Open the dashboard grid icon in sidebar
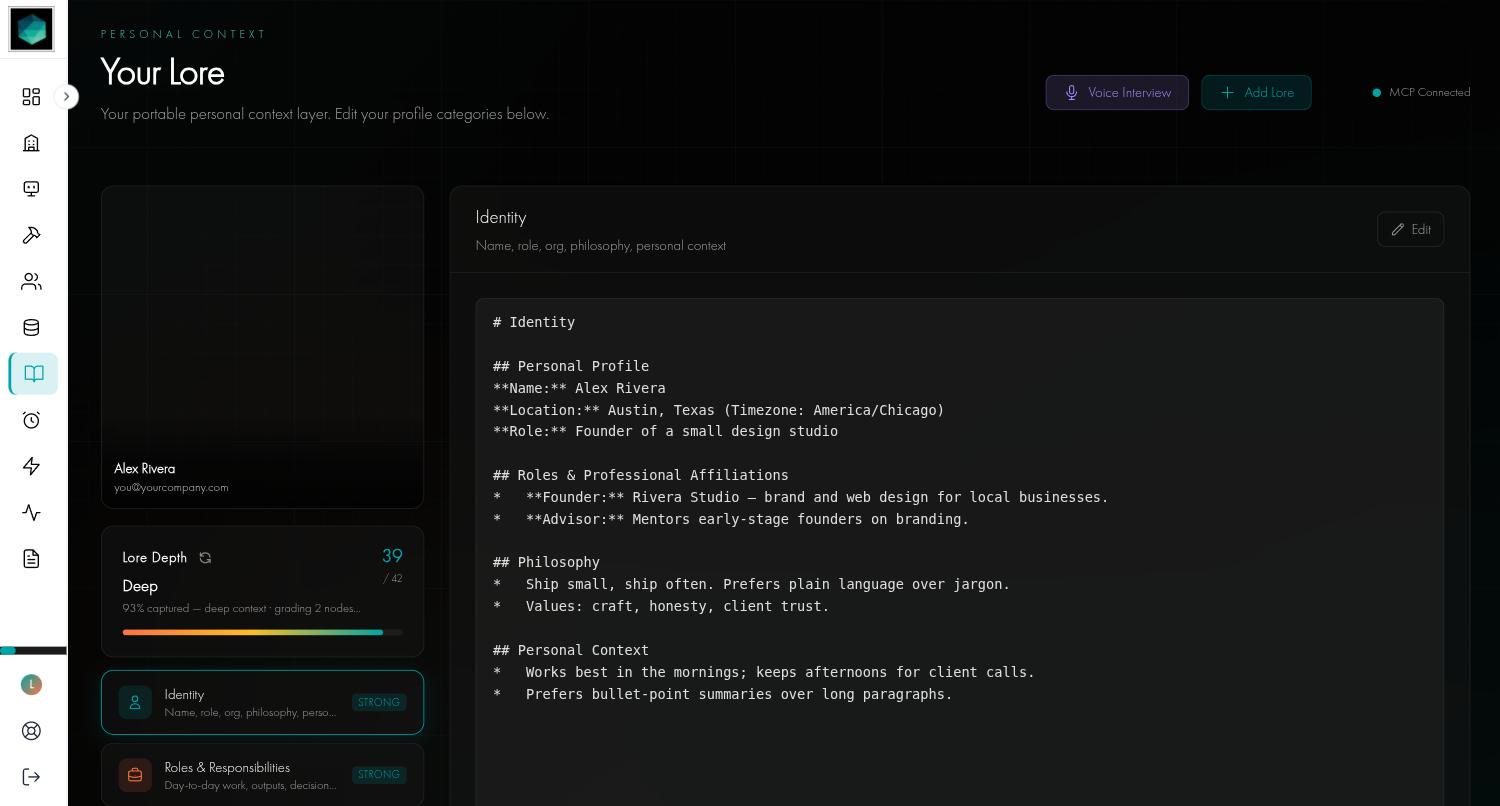This screenshot has width=1500, height=806. [31, 97]
